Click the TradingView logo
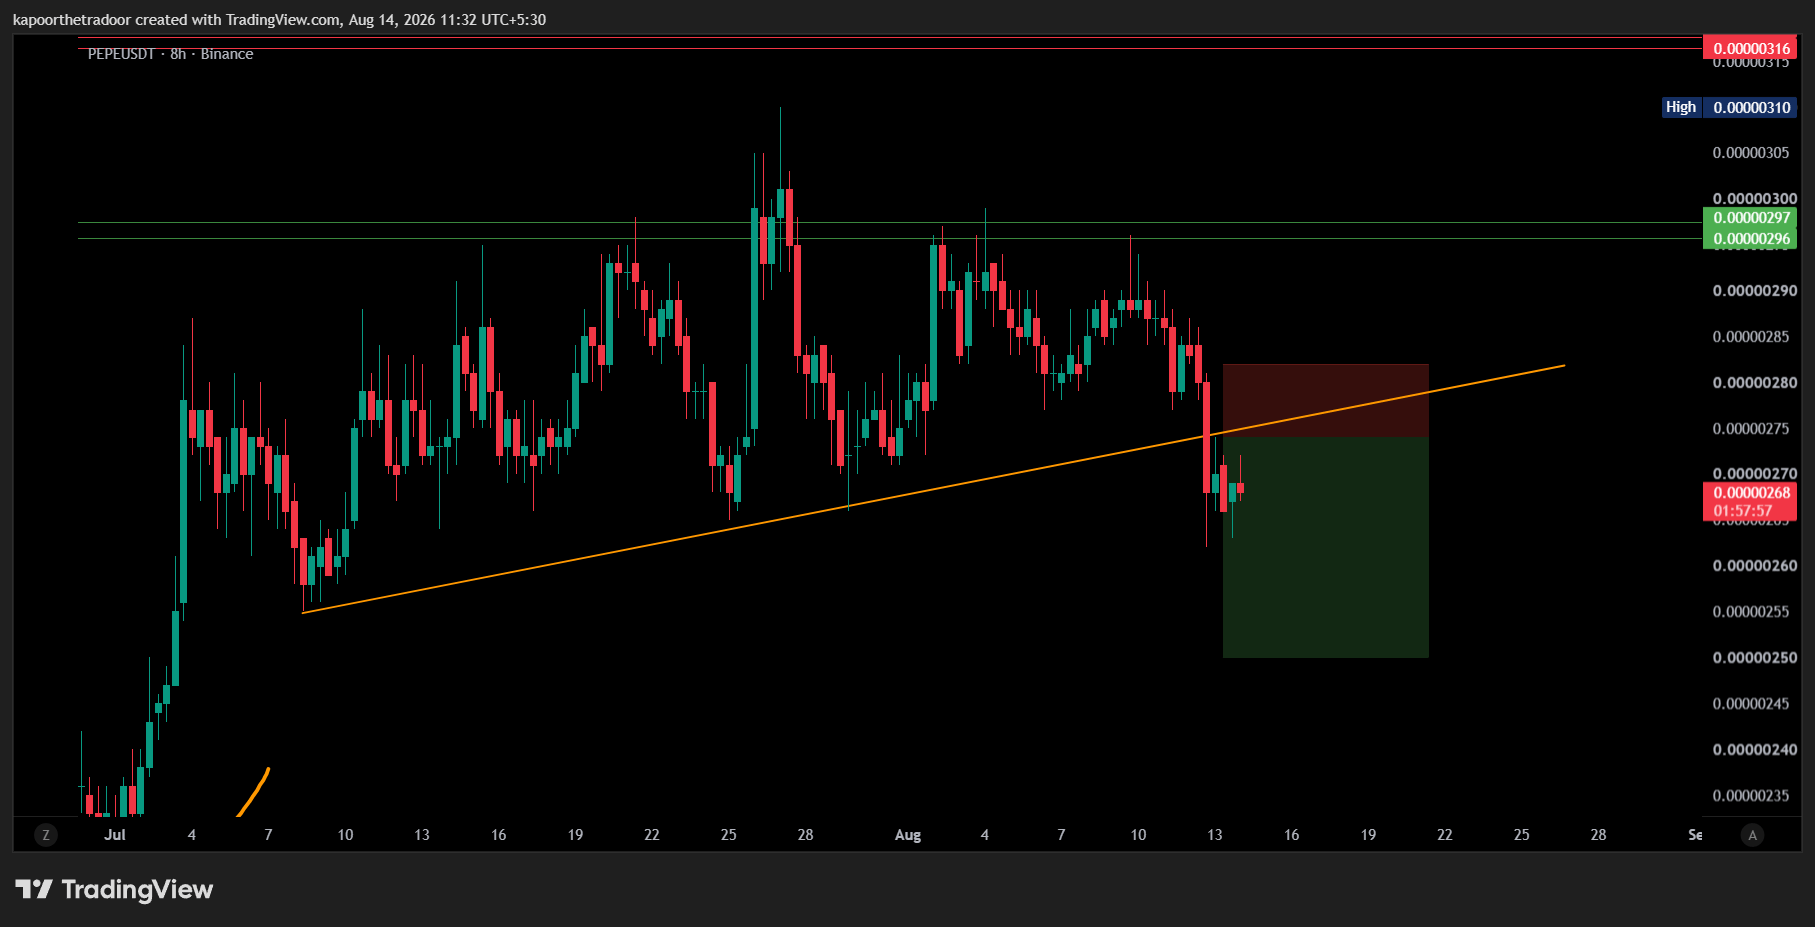Image resolution: width=1815 pixels, height=927 pixels. point(114,889)
